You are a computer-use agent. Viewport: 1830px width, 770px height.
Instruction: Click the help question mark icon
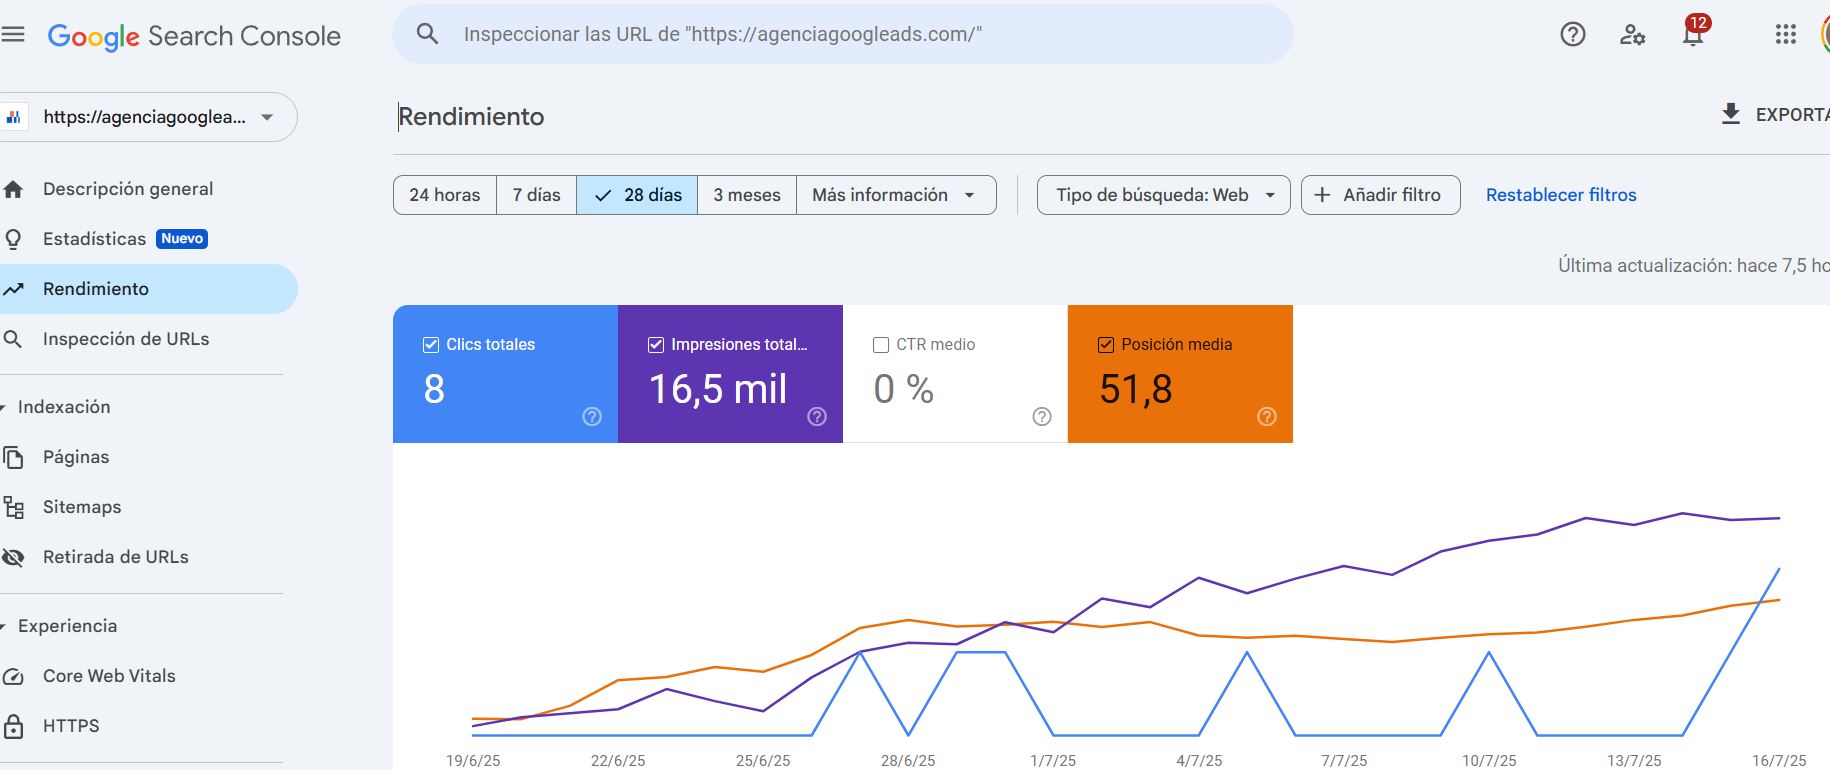(x=1572, y=35)
